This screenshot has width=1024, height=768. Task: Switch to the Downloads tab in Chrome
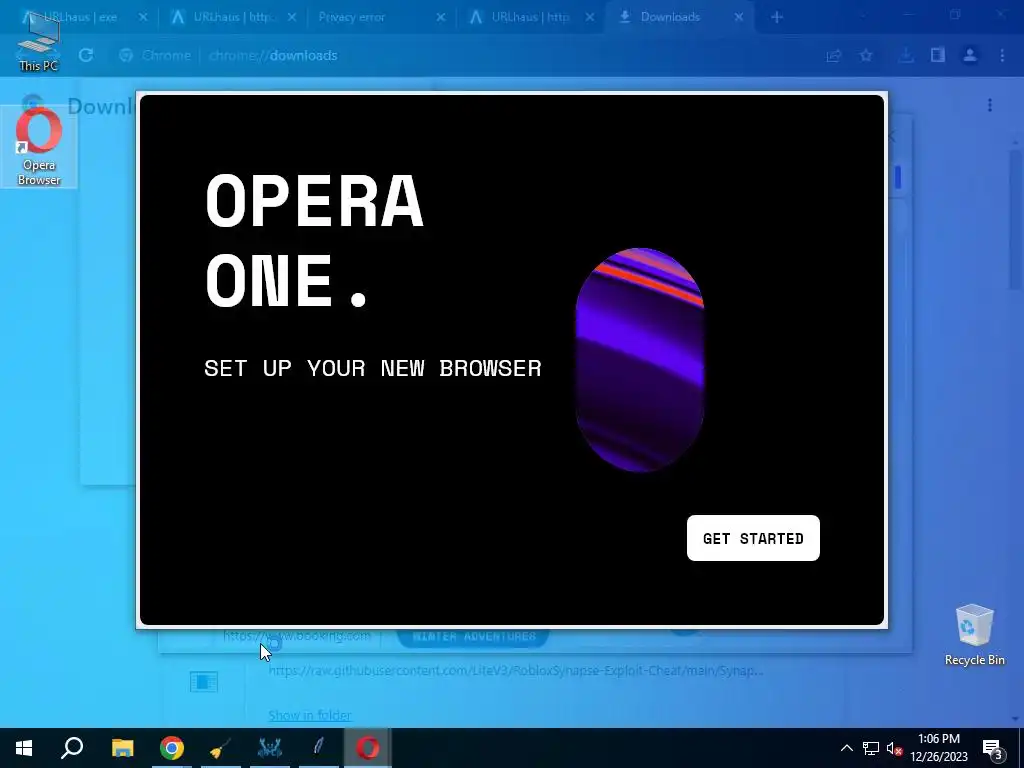679,17
